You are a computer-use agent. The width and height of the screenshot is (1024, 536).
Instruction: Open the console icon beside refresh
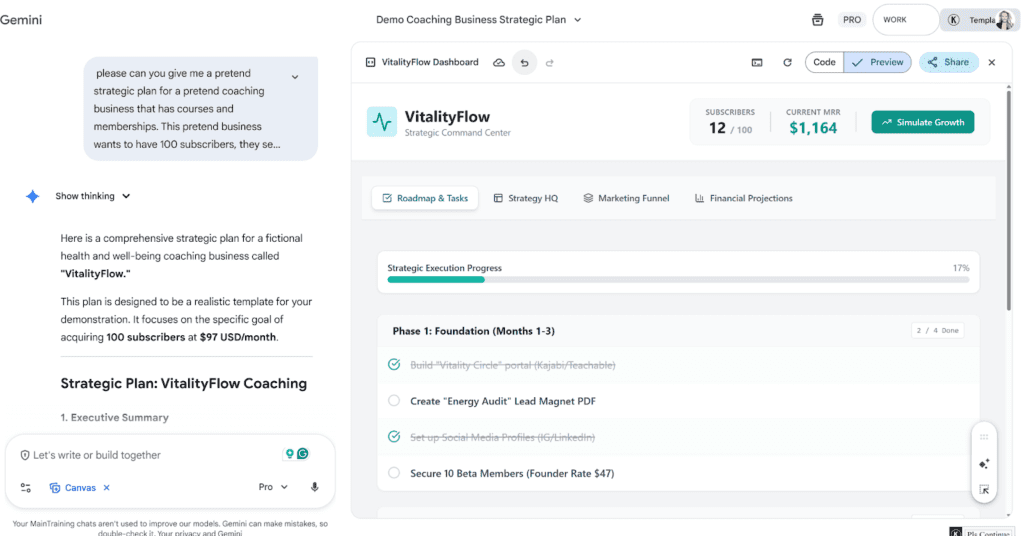pyautogui.click(x=757, y=62)
